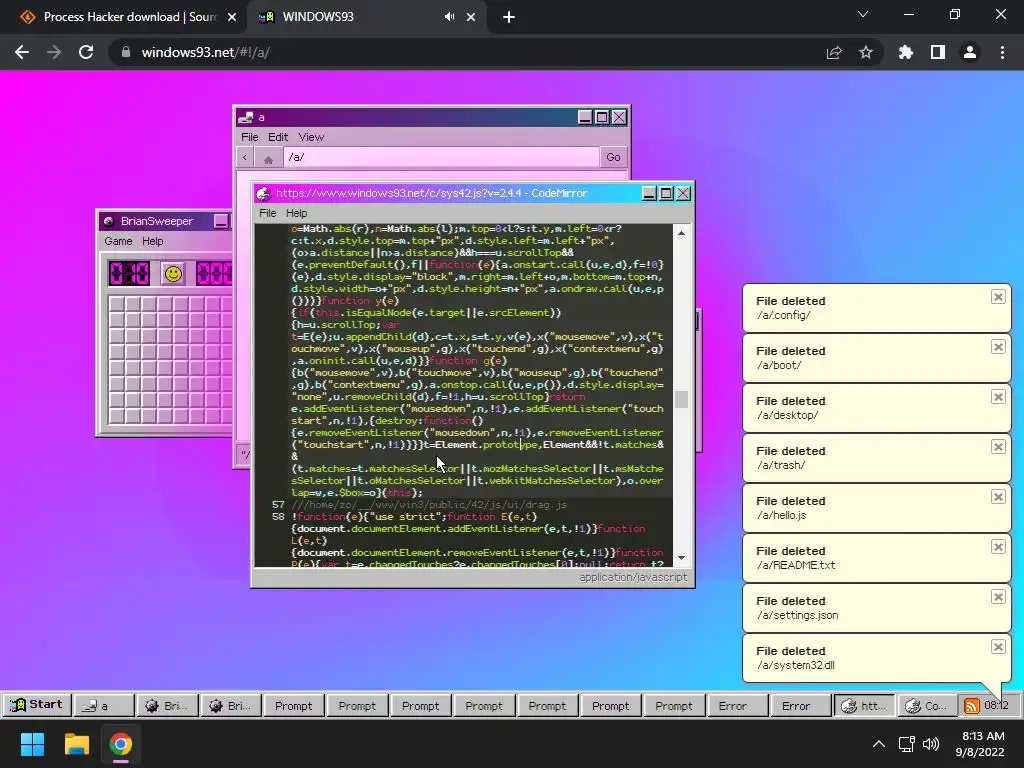Open File Explorer from the Windows taskbar
This screenshot has height=768, width=1024.
tap(76, 744)
